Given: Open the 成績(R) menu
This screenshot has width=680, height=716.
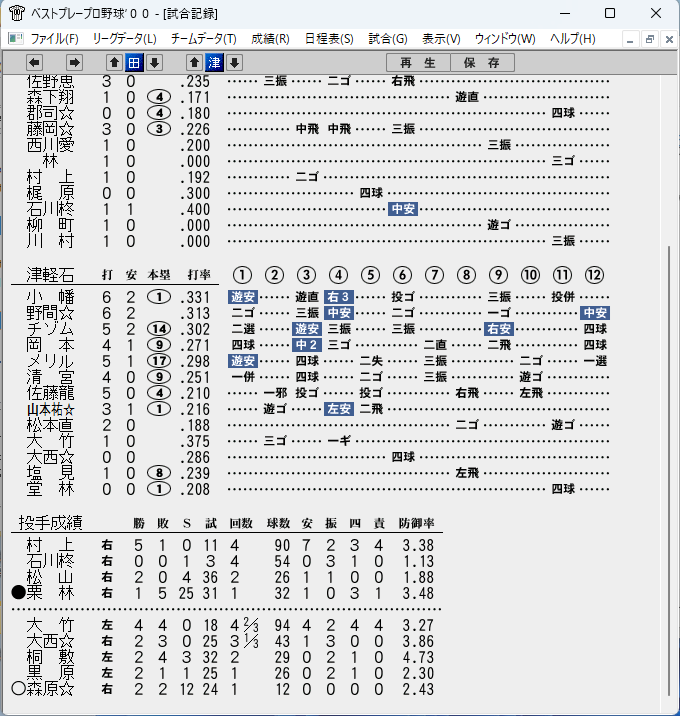Looking at the screenshot, I should [270, 39].
